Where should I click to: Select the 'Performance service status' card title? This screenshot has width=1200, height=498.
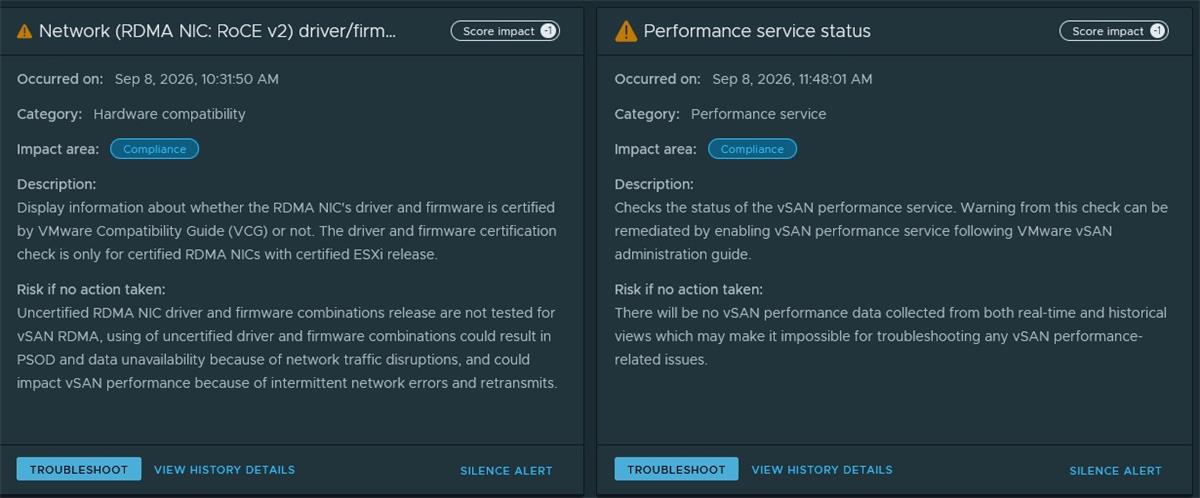point(757,31)
